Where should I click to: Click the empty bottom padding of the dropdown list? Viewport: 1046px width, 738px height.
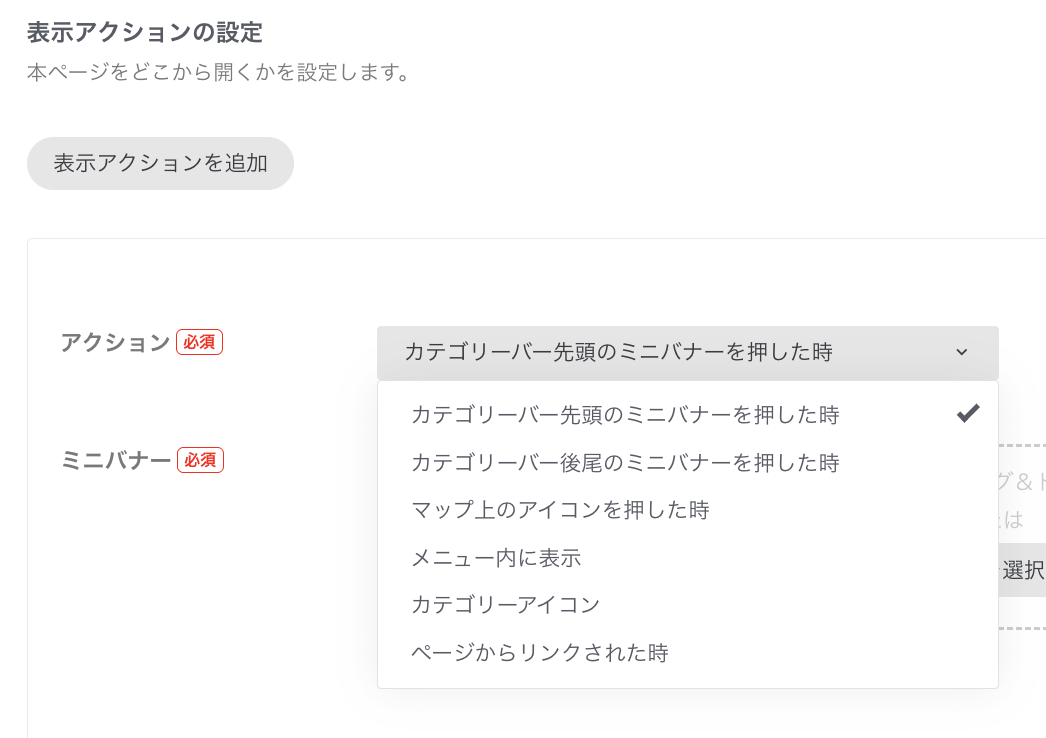(x=687, y=680)
